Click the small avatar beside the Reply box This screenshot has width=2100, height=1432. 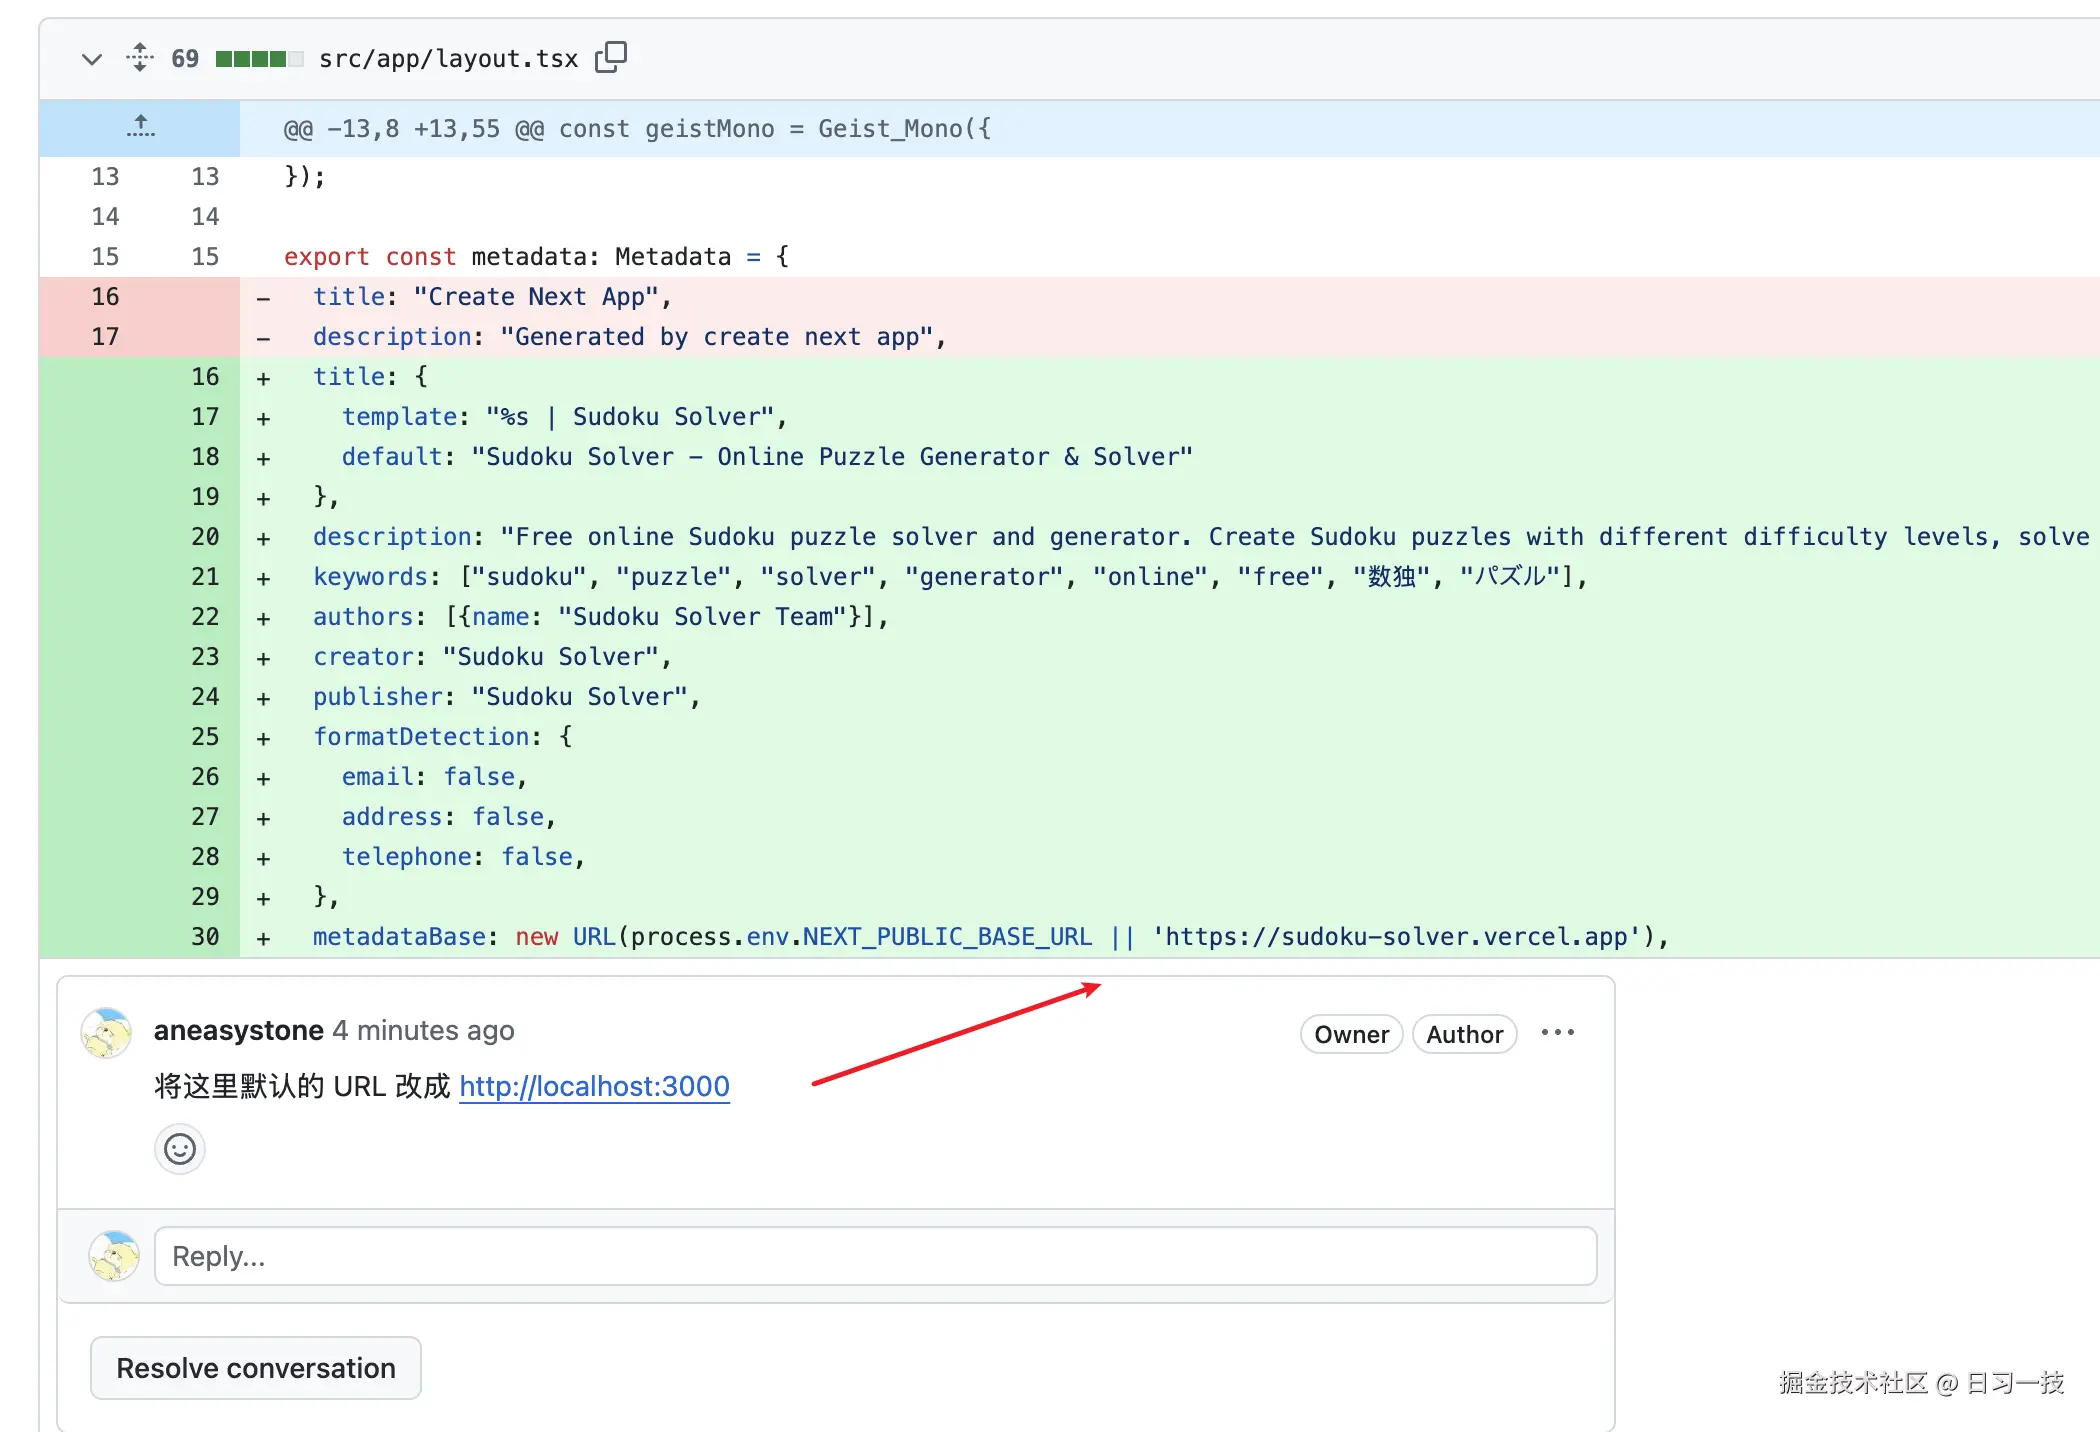coord(114,1256)
